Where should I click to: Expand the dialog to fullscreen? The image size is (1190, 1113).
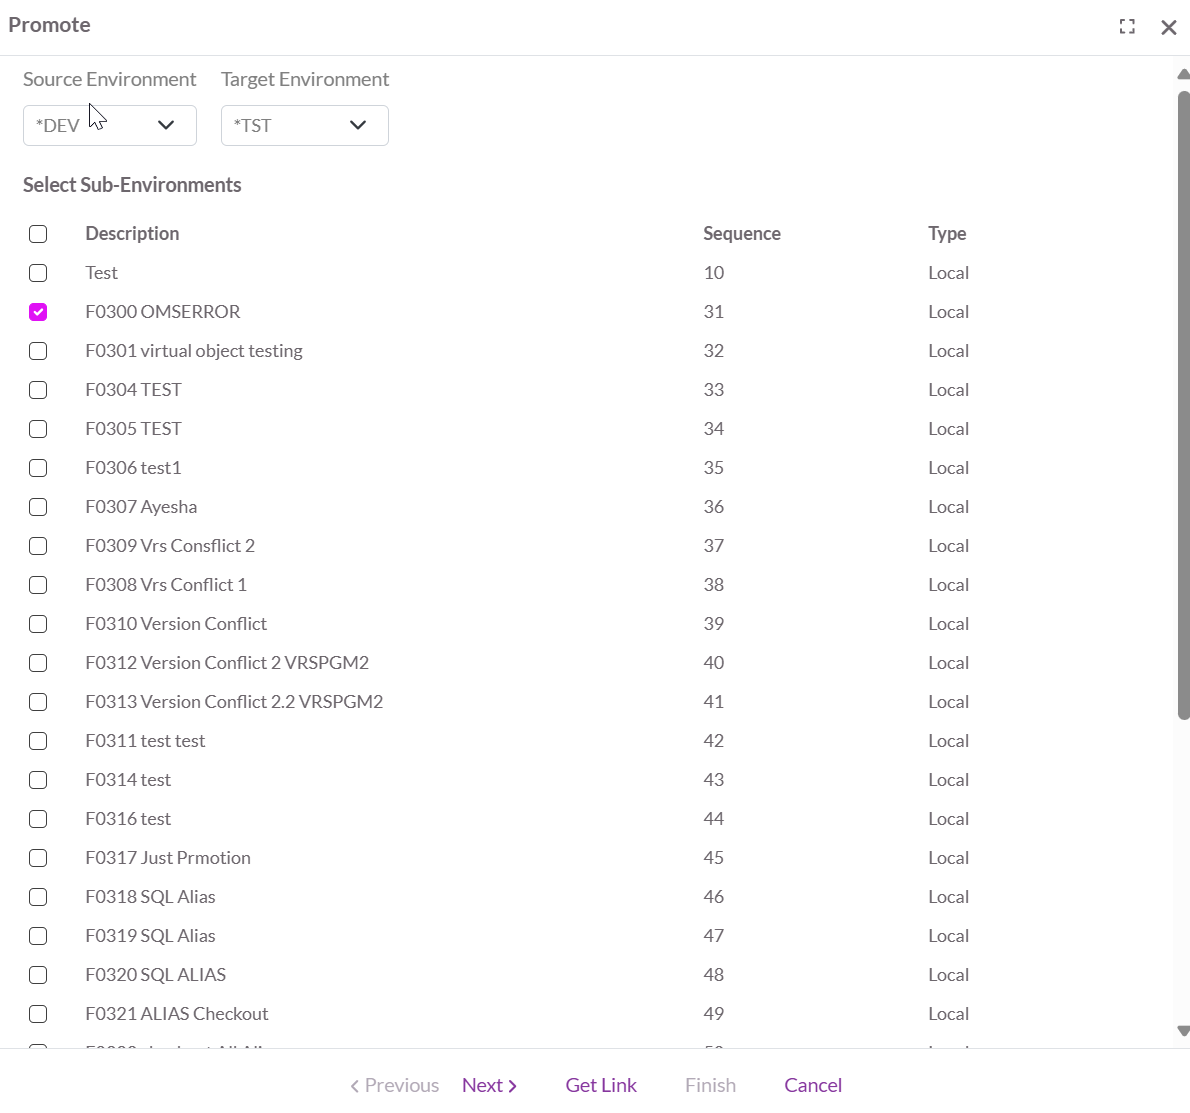point(1127,27)
